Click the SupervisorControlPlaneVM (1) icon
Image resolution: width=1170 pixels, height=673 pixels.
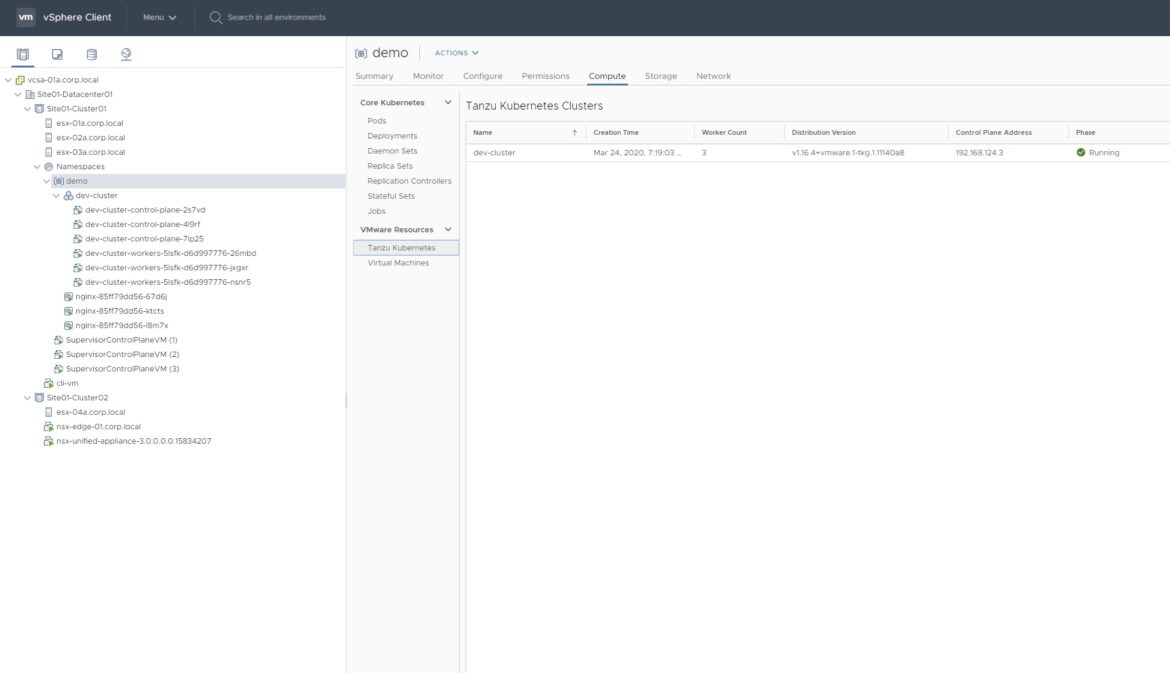58,339
